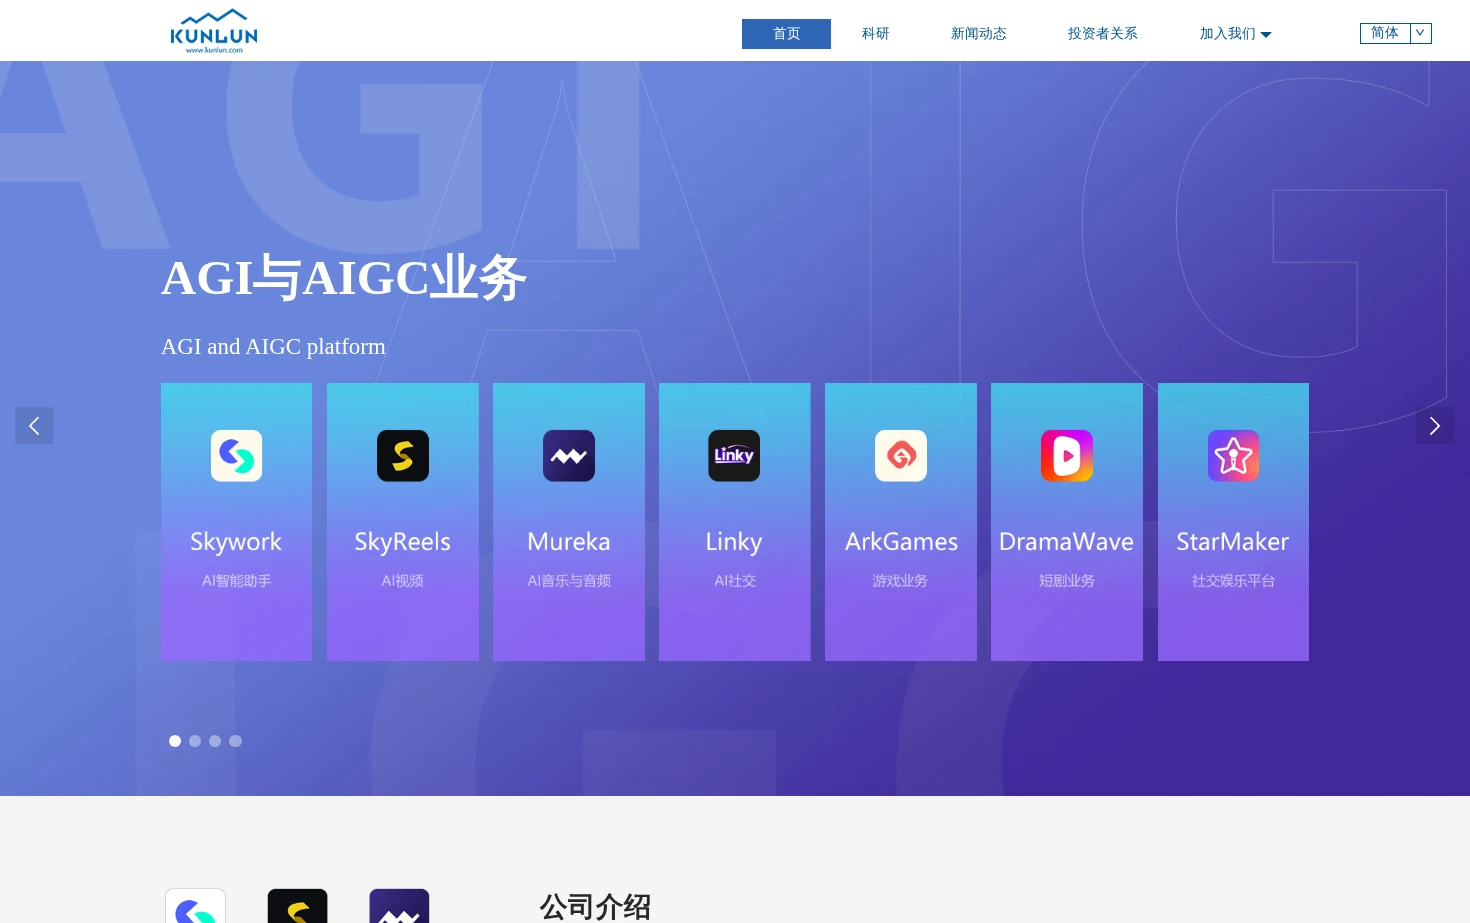The height and width of the screenshot is (923, 1470).
Task: Click the Mureka thumbnail below the banner
Action: click(399, 906)
